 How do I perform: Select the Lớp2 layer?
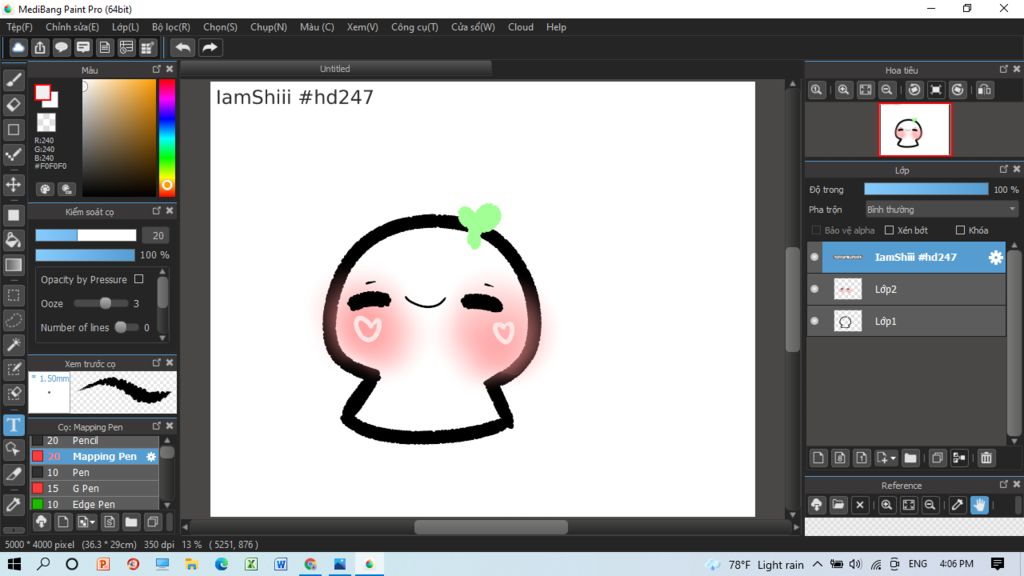click(906, 289)
